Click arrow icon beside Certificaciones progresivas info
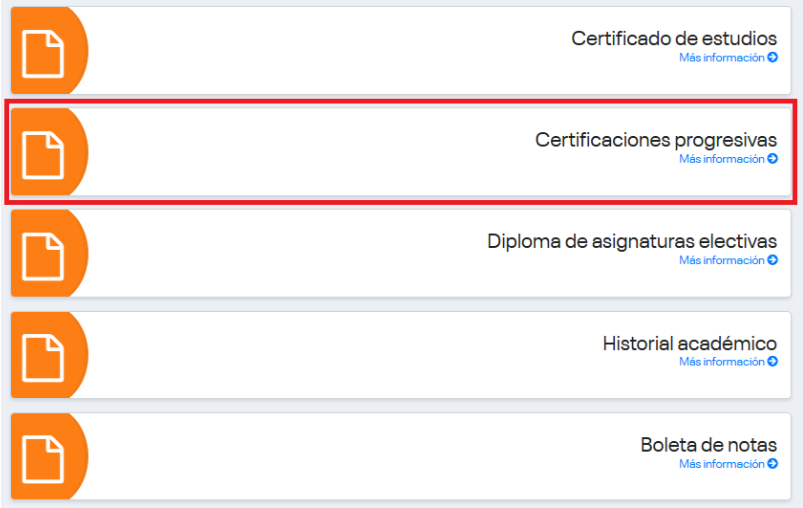The width and height of the screenshot is (803, 508). tap(773, 159)
